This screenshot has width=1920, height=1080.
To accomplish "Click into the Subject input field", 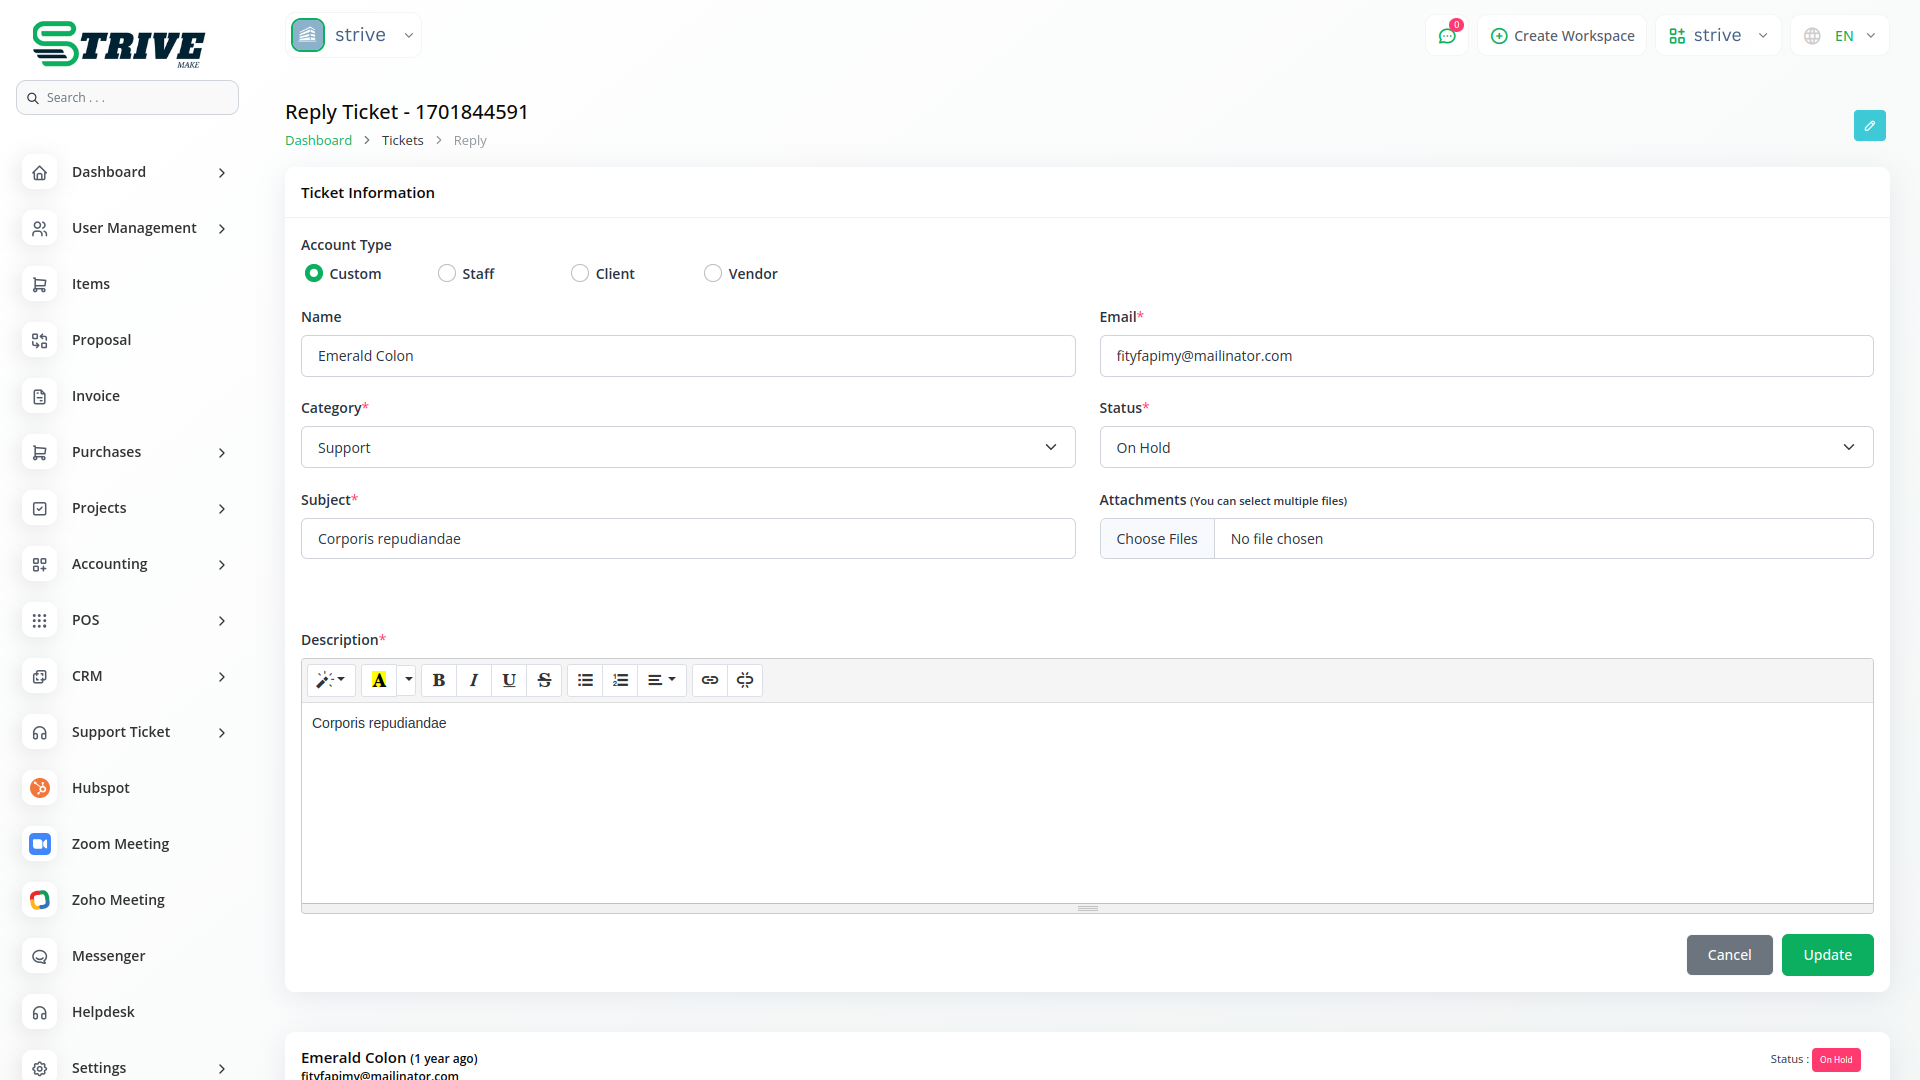I will click(688, 539).
